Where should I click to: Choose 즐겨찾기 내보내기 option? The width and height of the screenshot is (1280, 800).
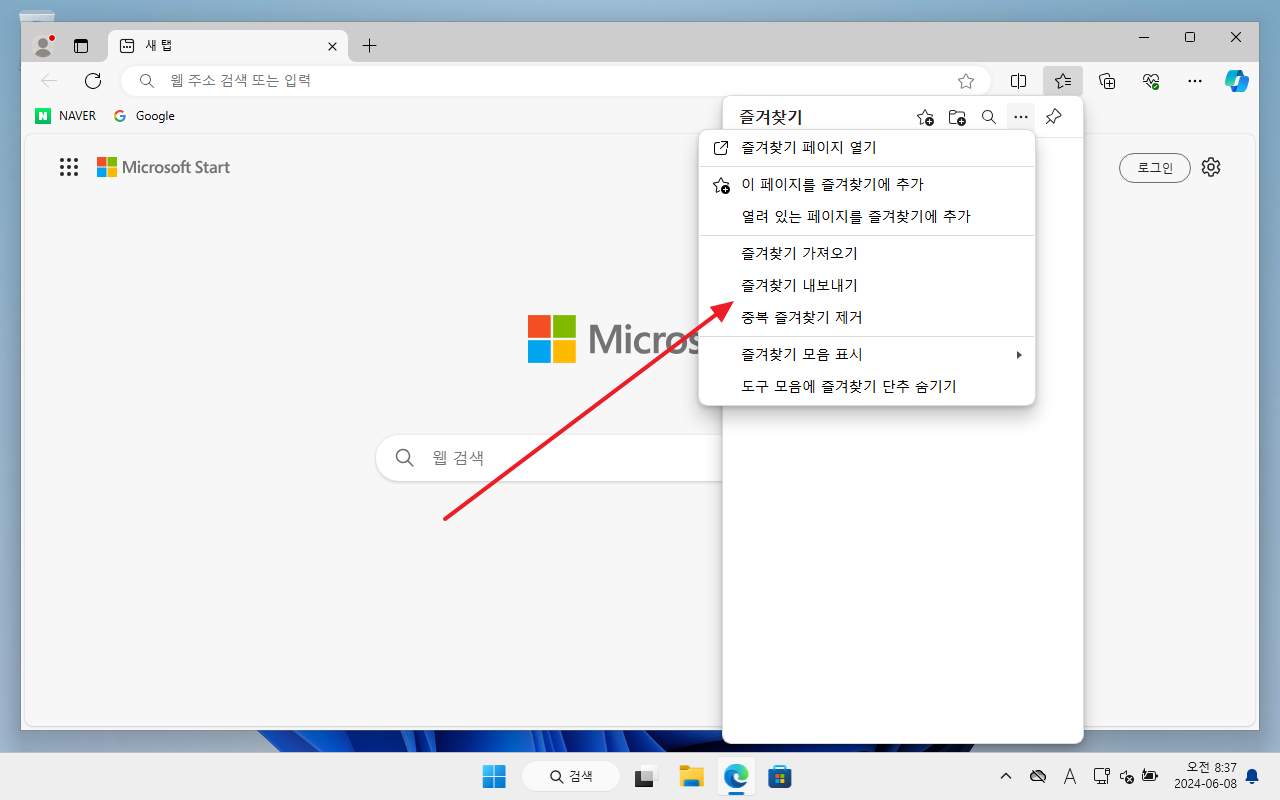pos(867,286)
